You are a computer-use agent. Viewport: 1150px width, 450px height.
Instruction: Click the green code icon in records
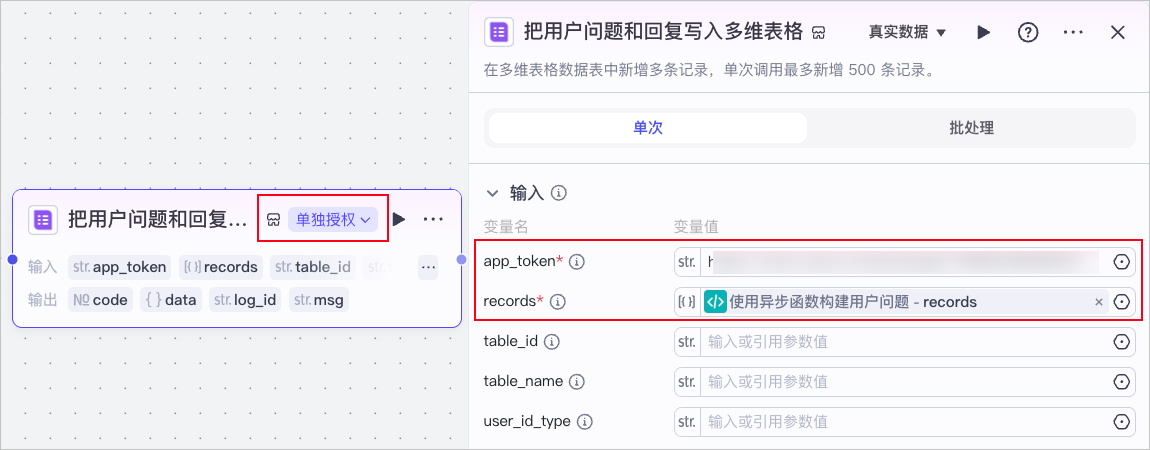tap(715, 302)
